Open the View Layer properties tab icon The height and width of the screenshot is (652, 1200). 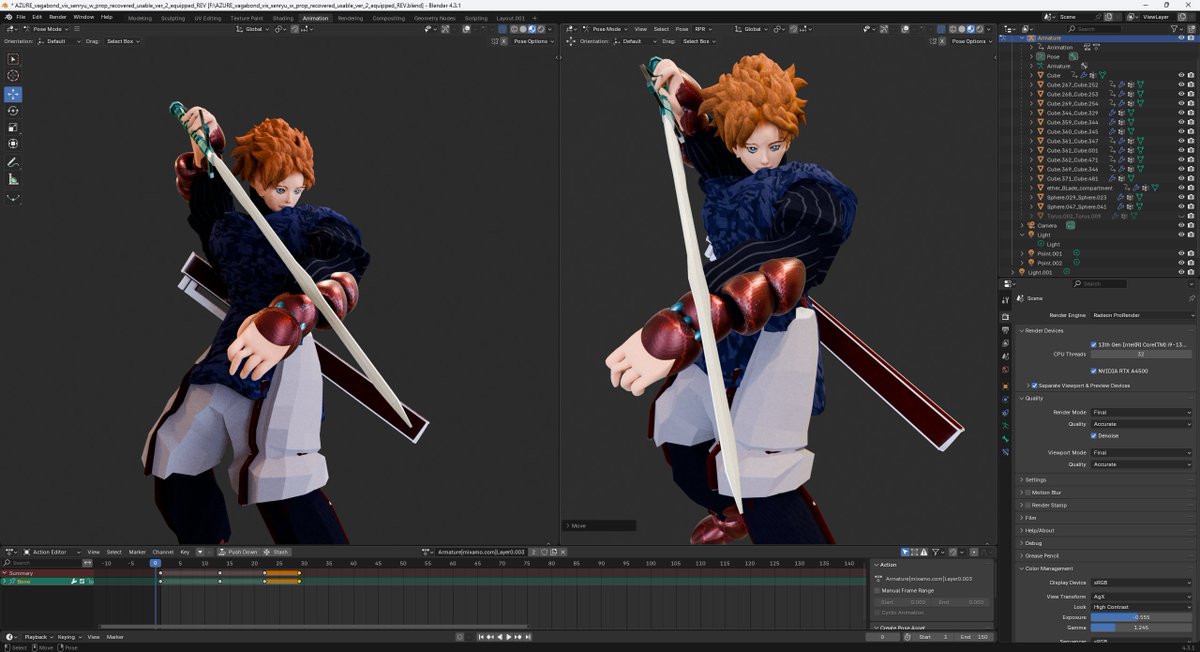1005,344
